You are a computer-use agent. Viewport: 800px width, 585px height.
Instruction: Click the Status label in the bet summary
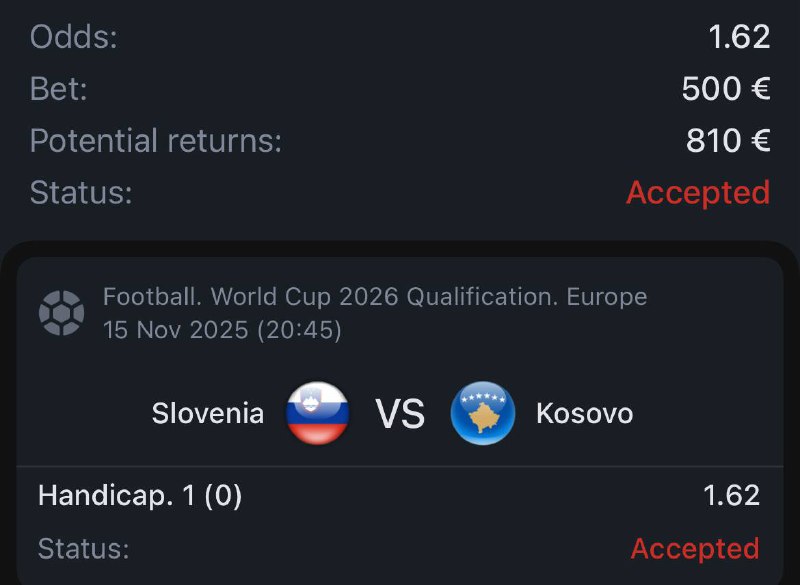pos(81,192)
